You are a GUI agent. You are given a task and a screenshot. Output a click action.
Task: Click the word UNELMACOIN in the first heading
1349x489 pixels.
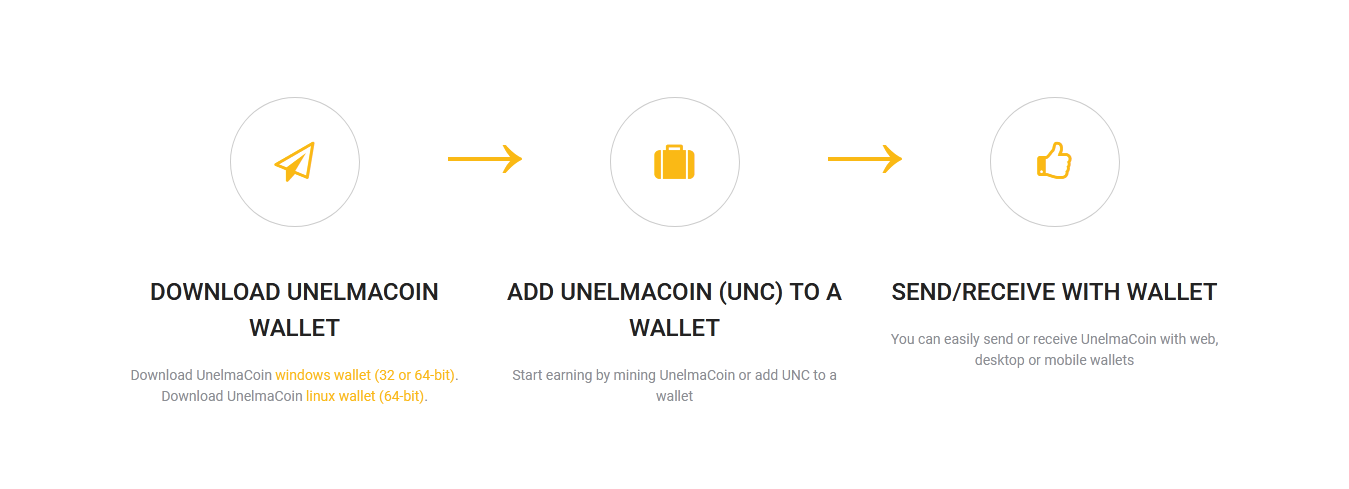click(363, 292)
